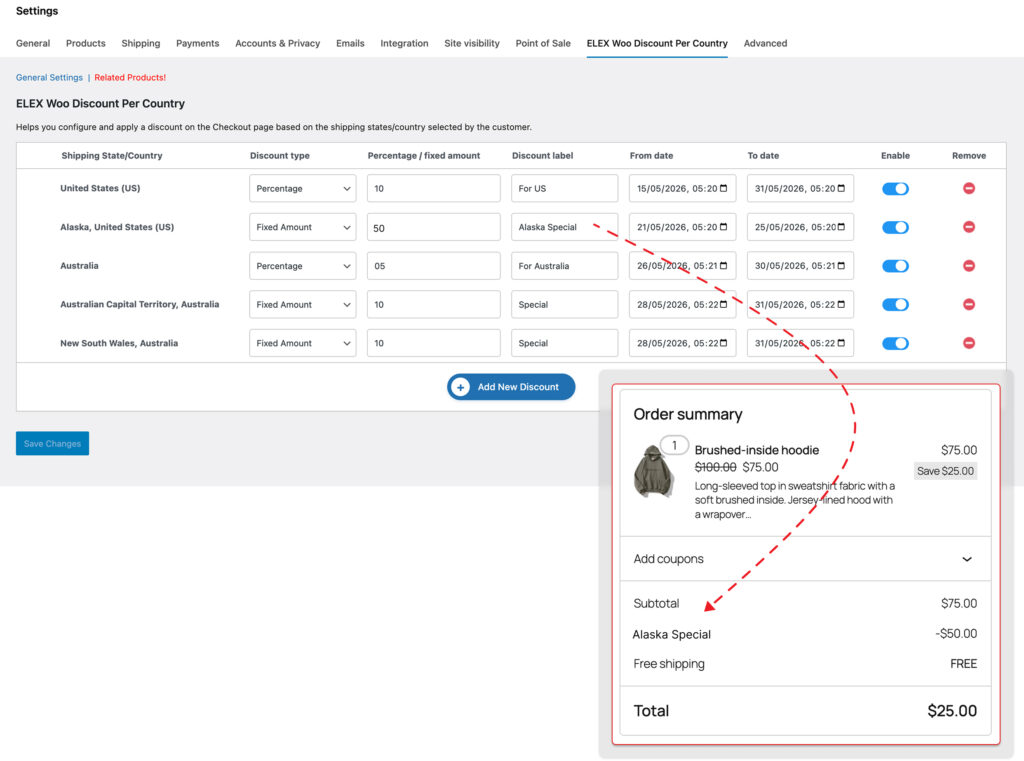Open the Shipping tab

pos(140,43)
